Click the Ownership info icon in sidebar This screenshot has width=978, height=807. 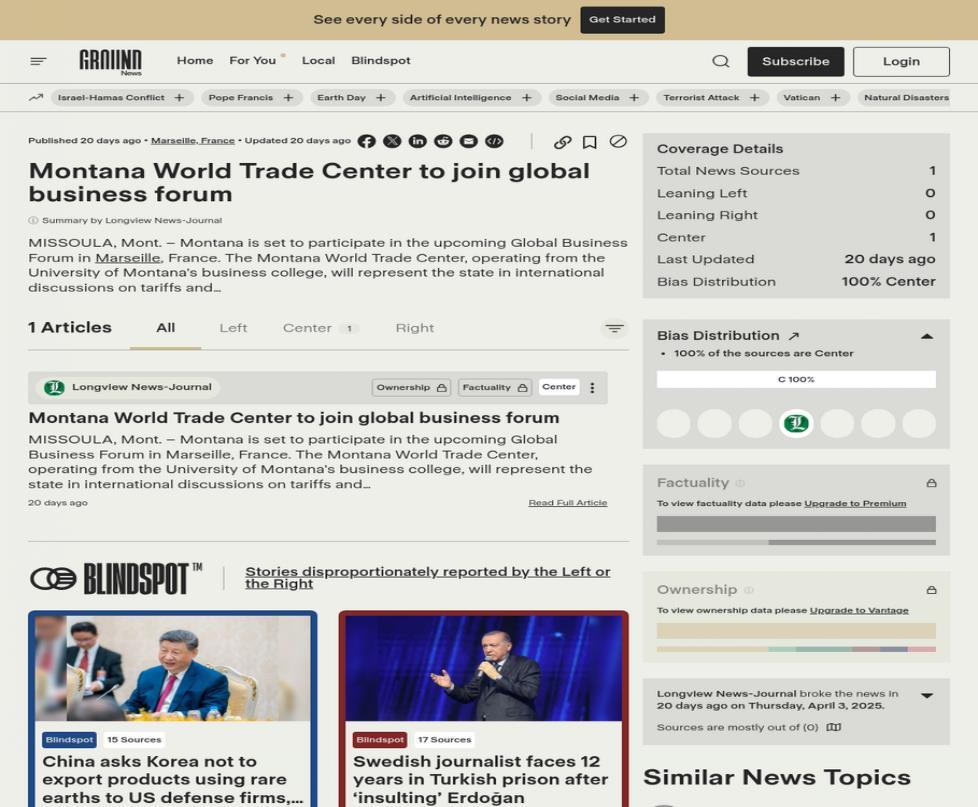tap(748, 590)
